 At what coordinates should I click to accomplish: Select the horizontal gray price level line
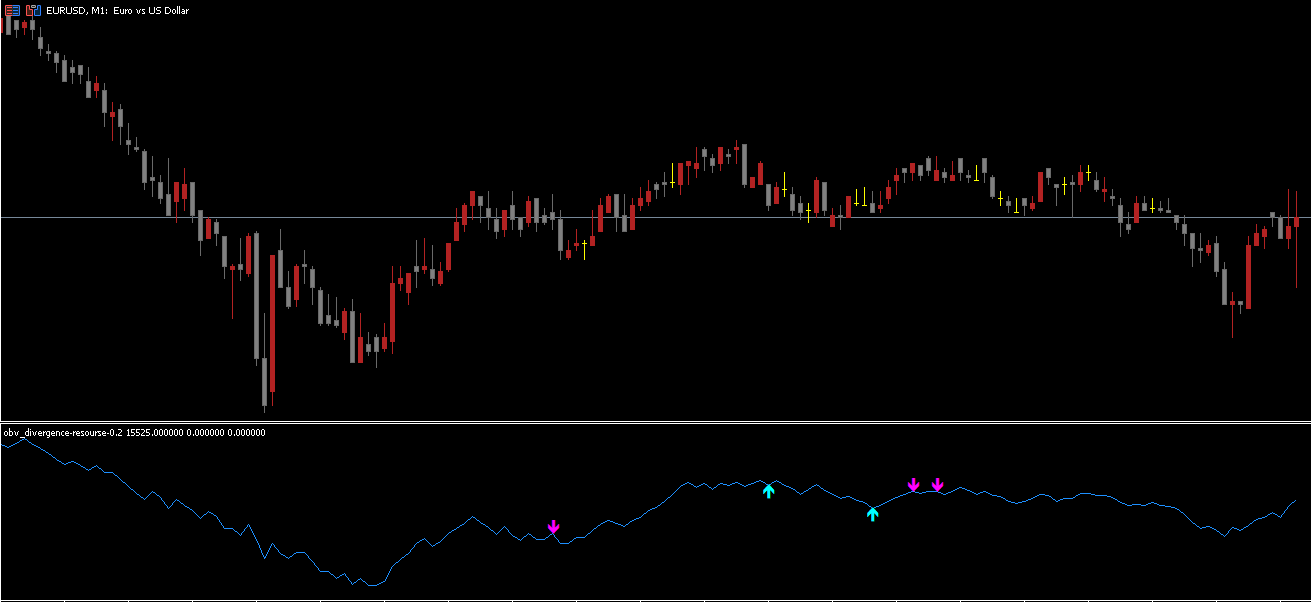point(650,217)
